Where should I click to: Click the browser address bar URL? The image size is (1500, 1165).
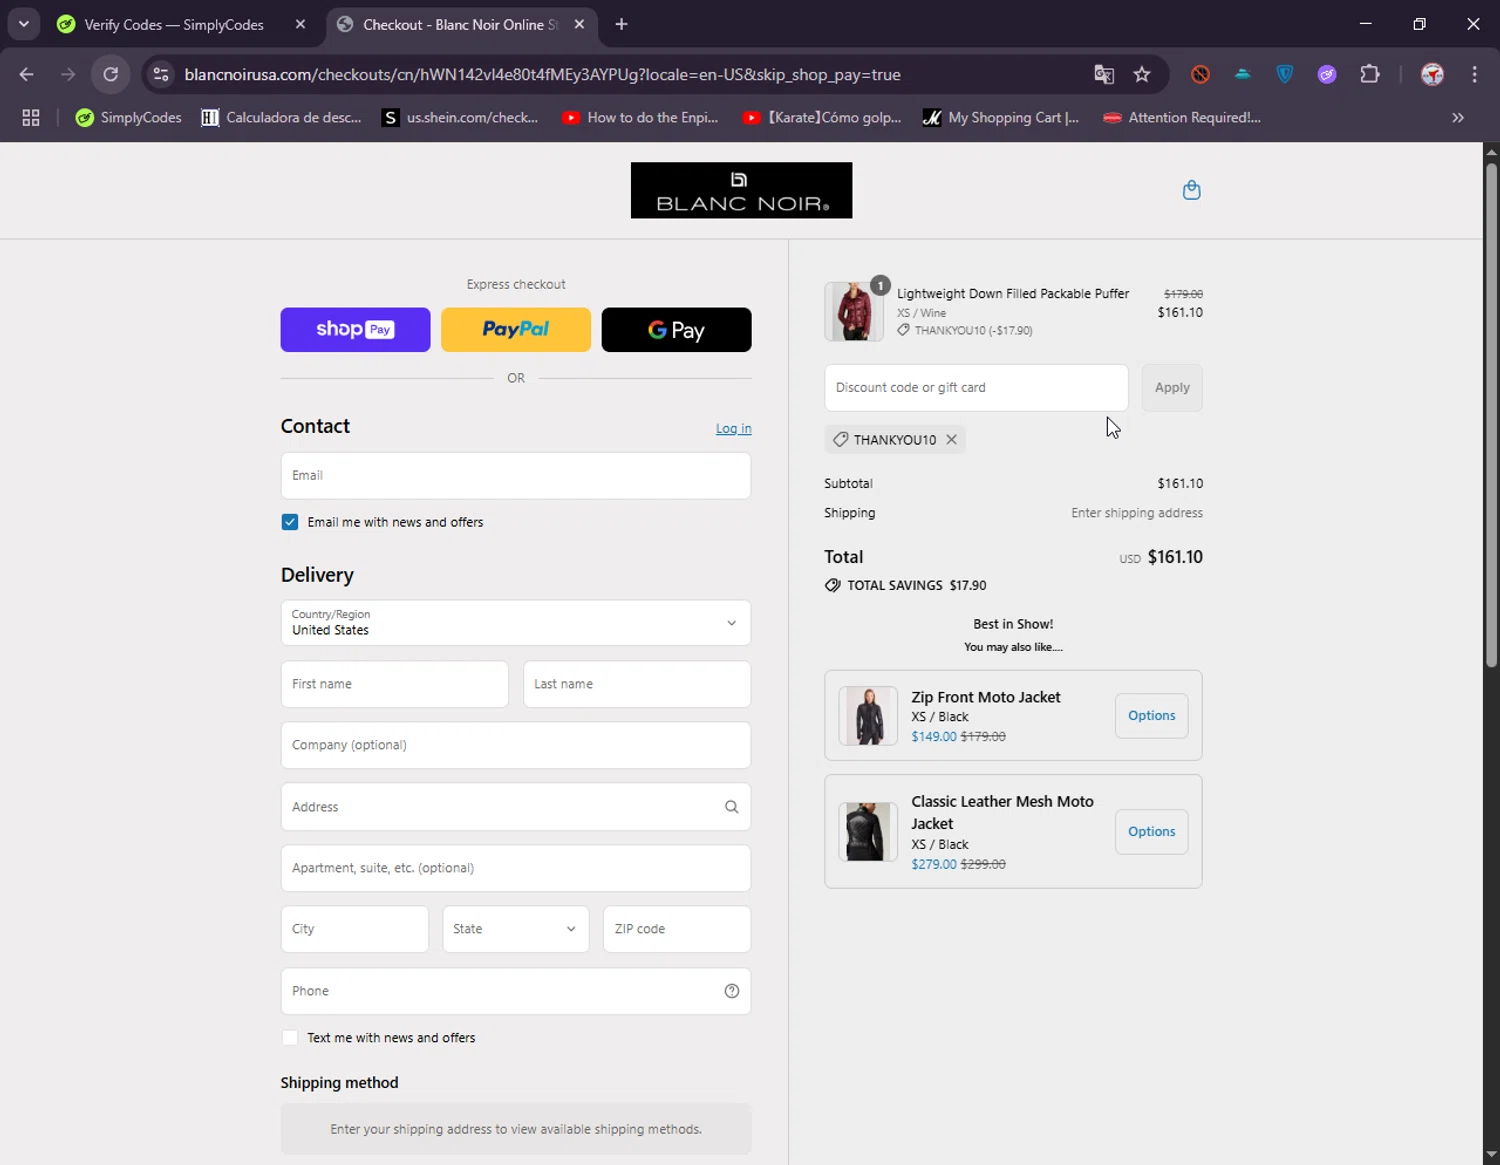[x=543, y=74]
